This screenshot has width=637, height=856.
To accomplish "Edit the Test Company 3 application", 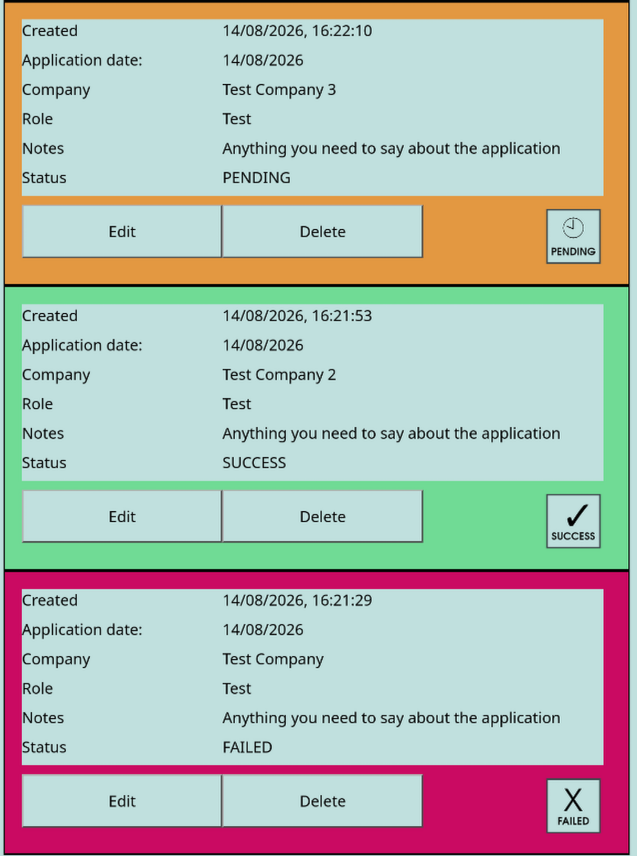I will (122, 231).
